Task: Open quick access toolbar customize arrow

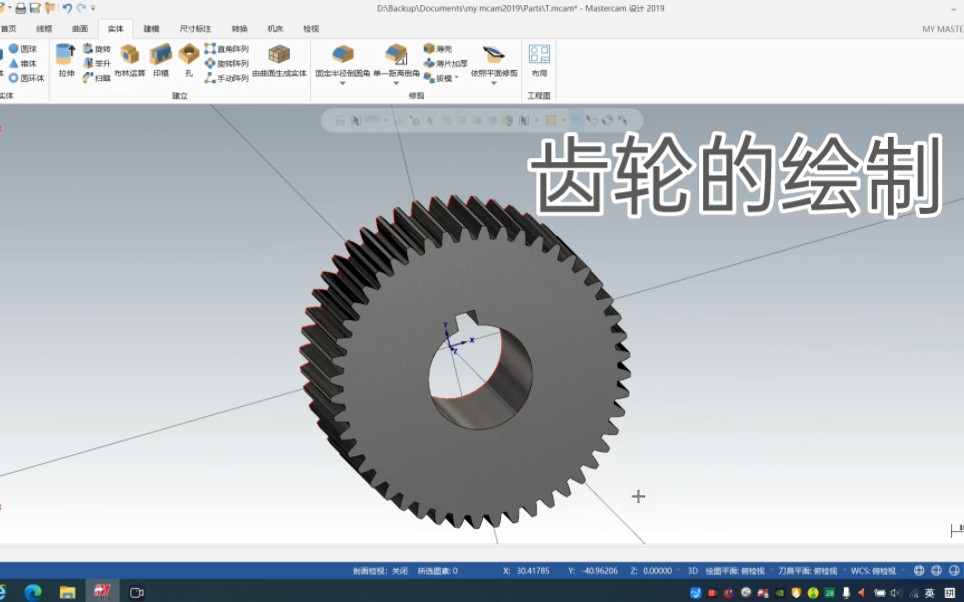Action: coord(93,8)
